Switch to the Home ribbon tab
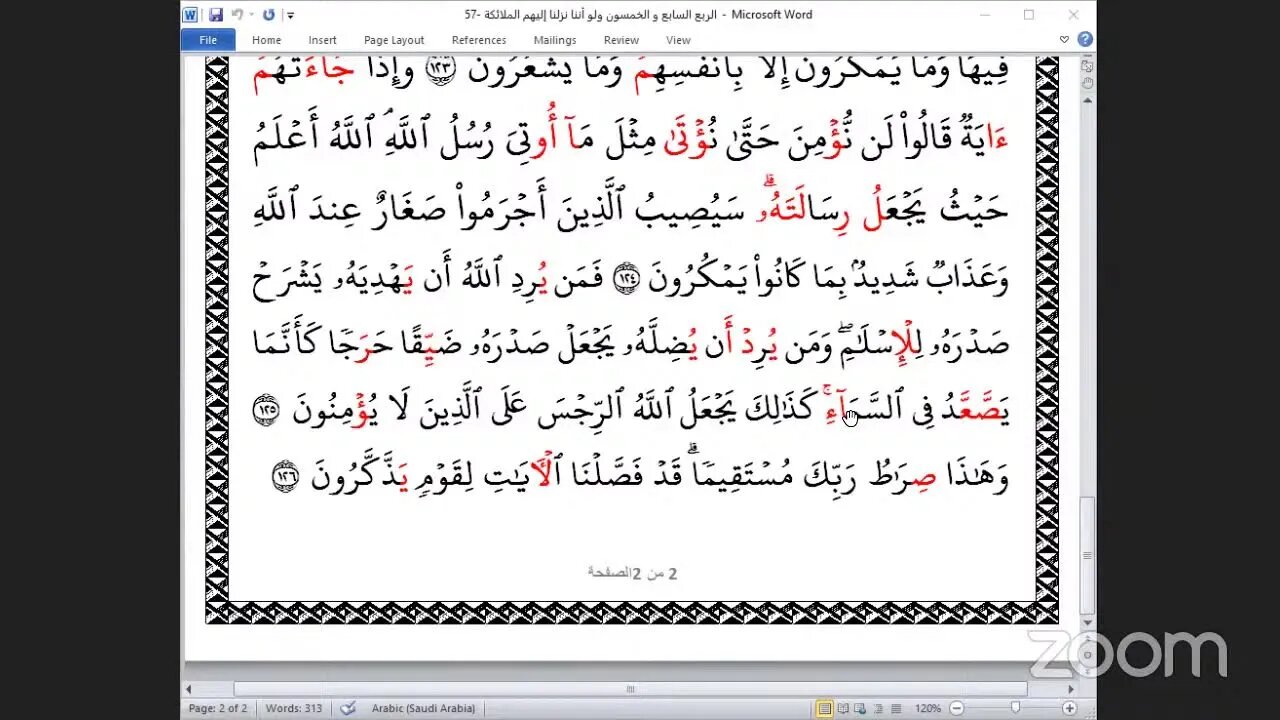Image resolution: width=1280 pixels, height=720 pixels. coord(266,40)
